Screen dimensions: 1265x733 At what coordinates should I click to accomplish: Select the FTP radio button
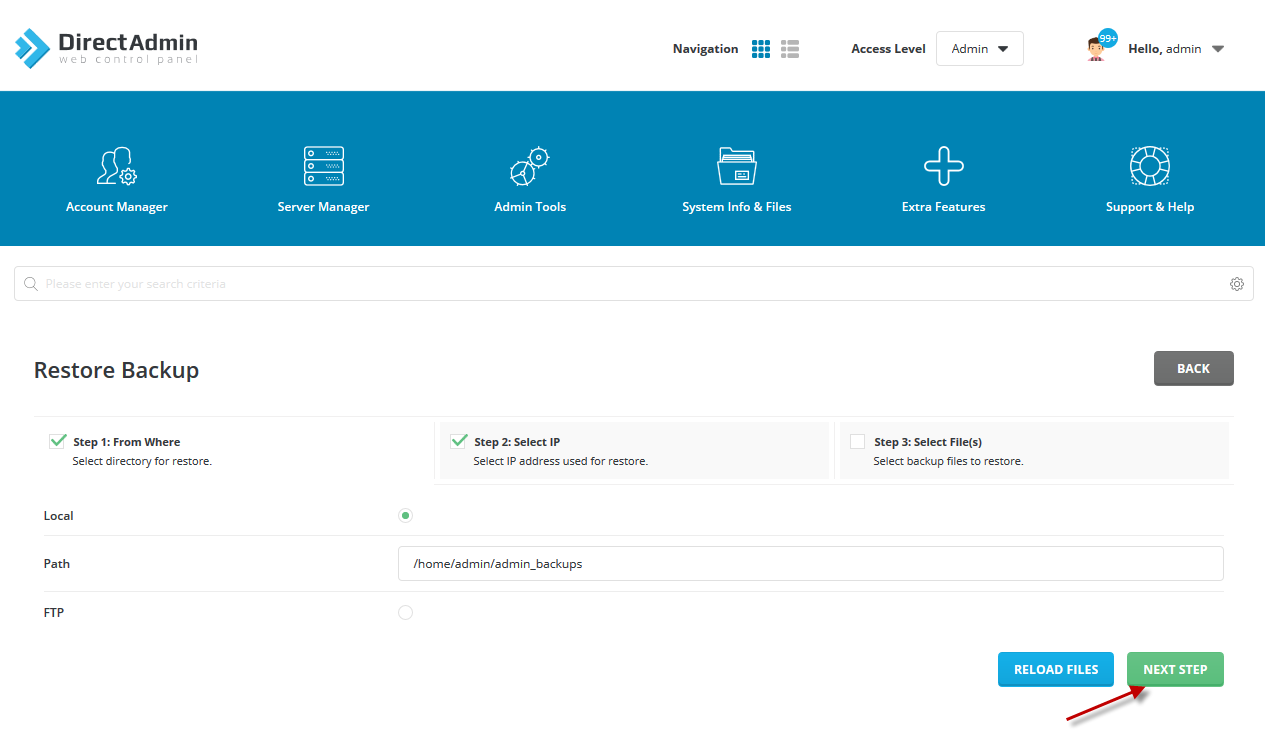[x=405, y=612]
